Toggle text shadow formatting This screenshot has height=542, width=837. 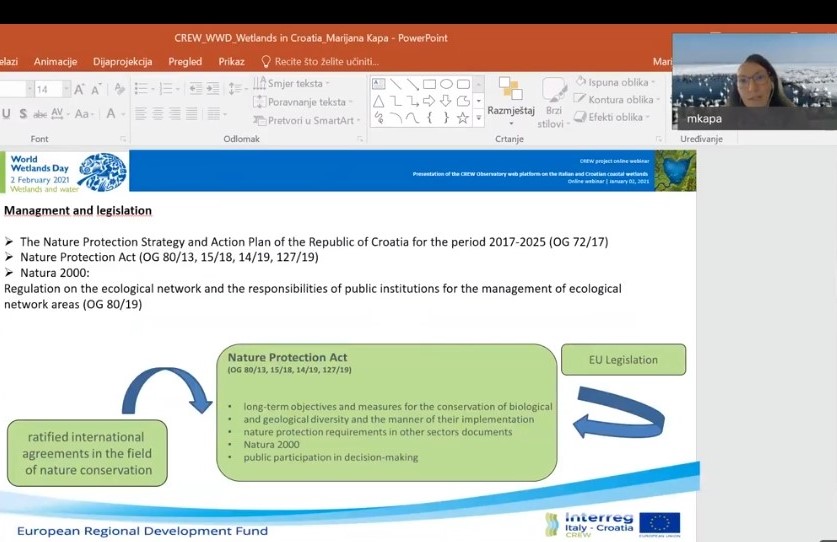23,114
